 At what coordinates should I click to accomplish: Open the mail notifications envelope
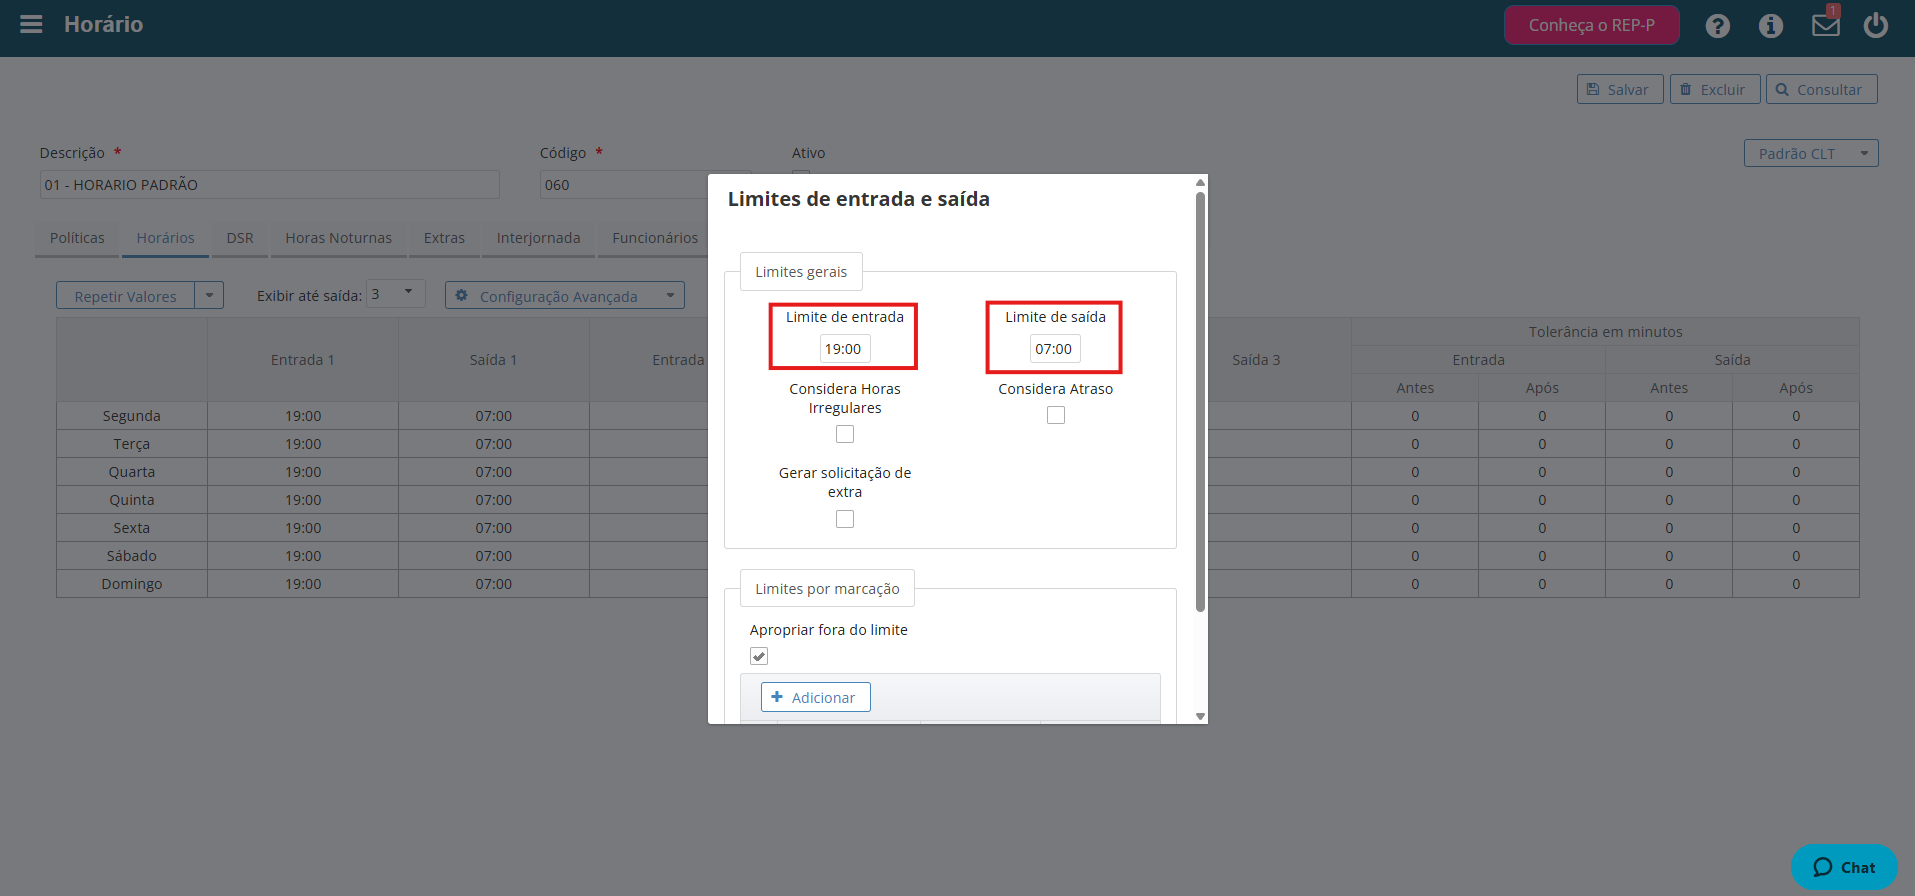coord(1826,24)
